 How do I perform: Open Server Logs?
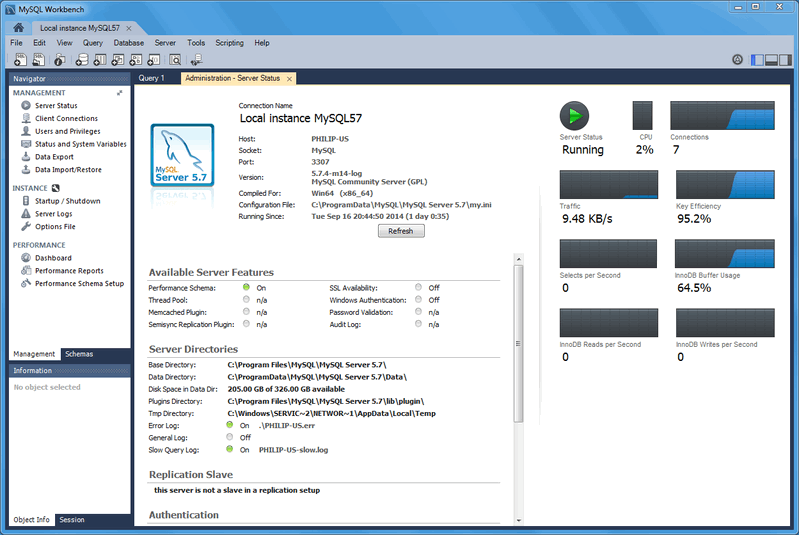(54, 213)
